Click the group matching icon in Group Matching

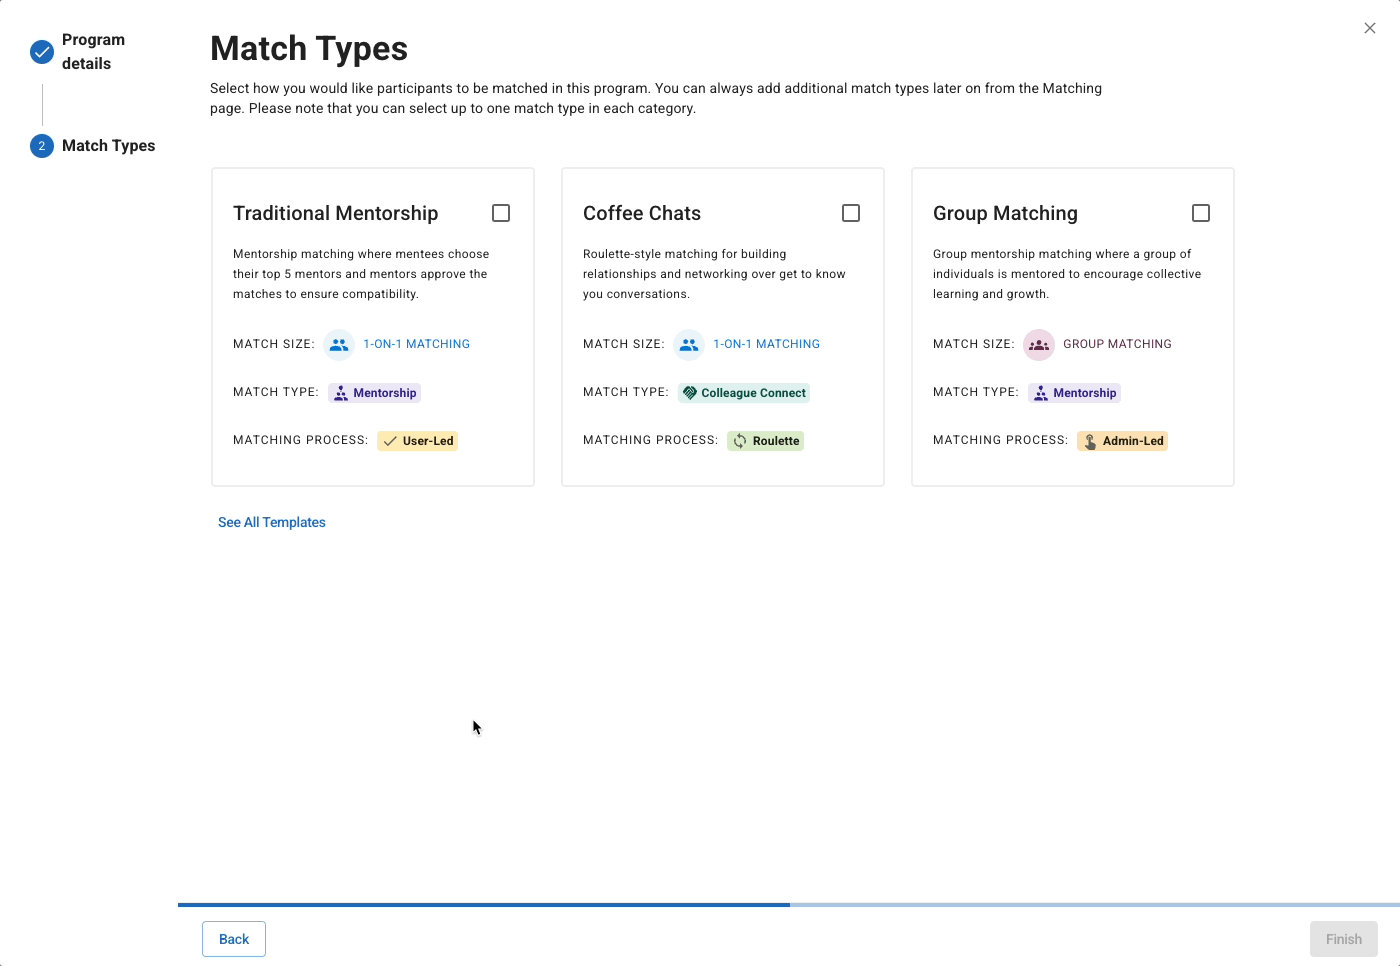click(x=1039, y=345)
